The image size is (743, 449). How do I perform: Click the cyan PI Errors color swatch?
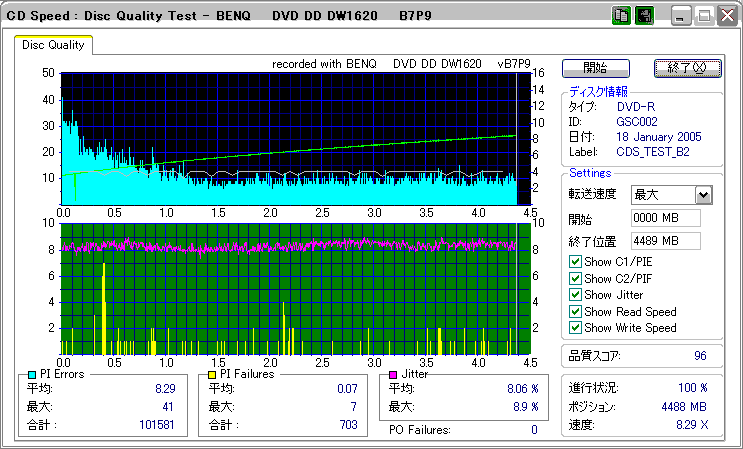pos(32,375)
